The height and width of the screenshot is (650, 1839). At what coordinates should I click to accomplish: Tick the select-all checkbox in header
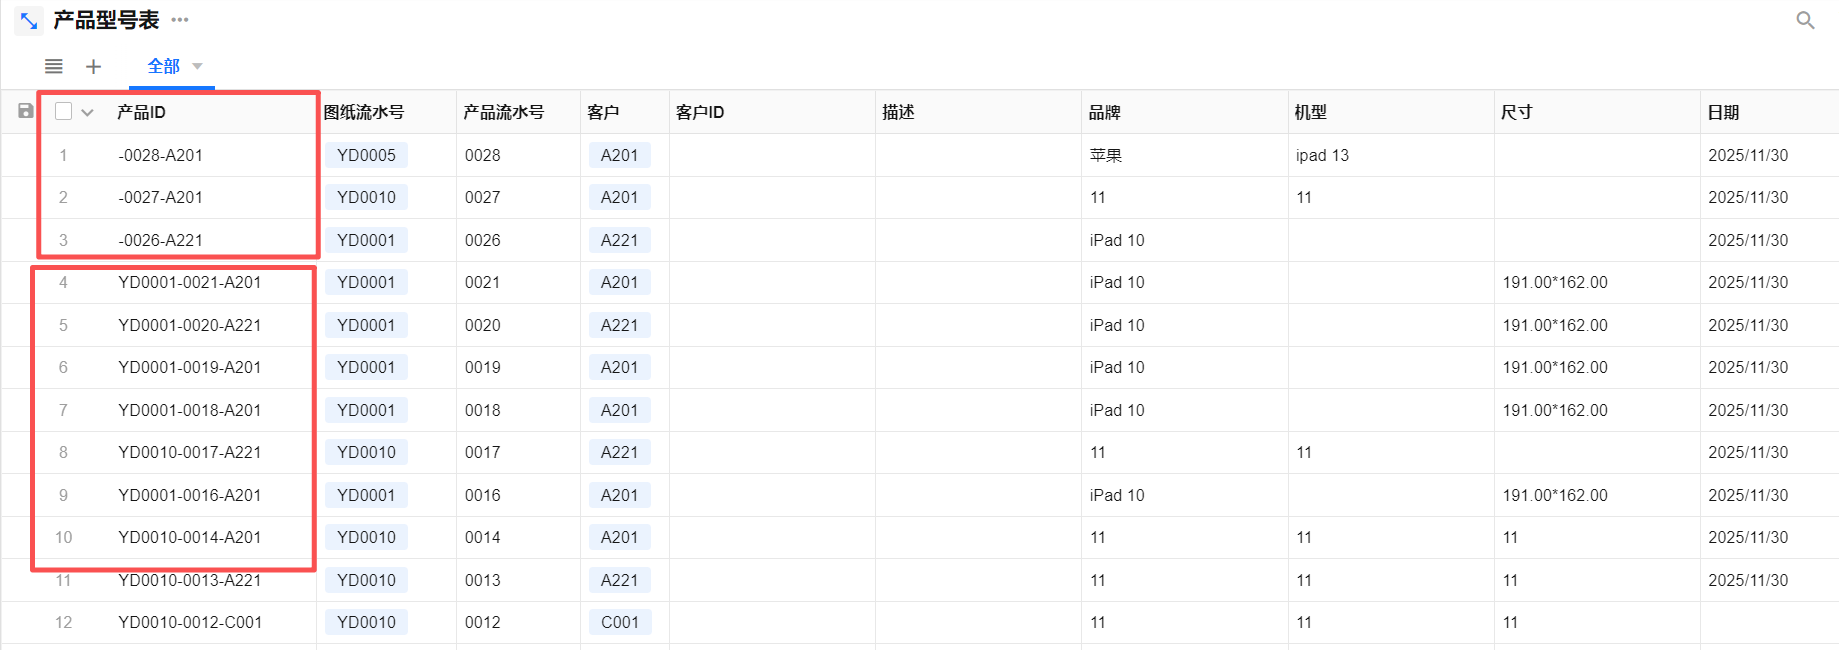coord(63,111)
